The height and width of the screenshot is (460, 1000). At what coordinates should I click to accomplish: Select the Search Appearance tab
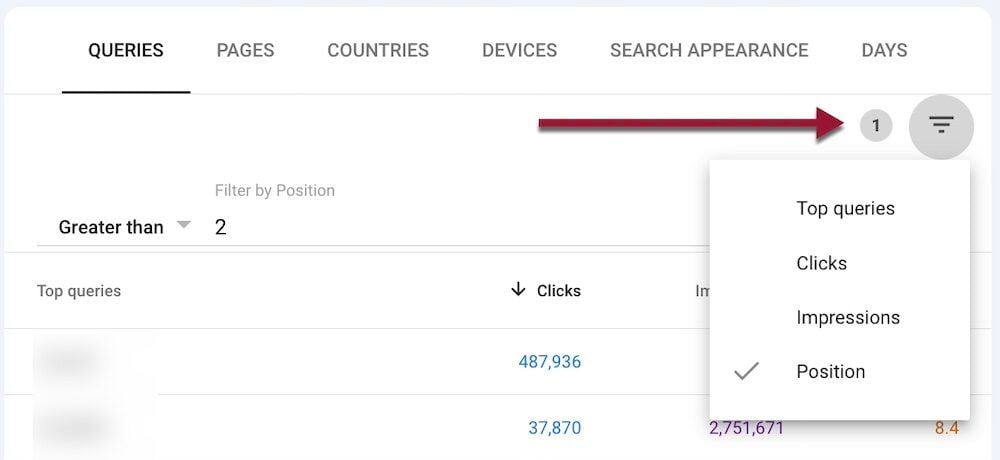coord(709,50)
